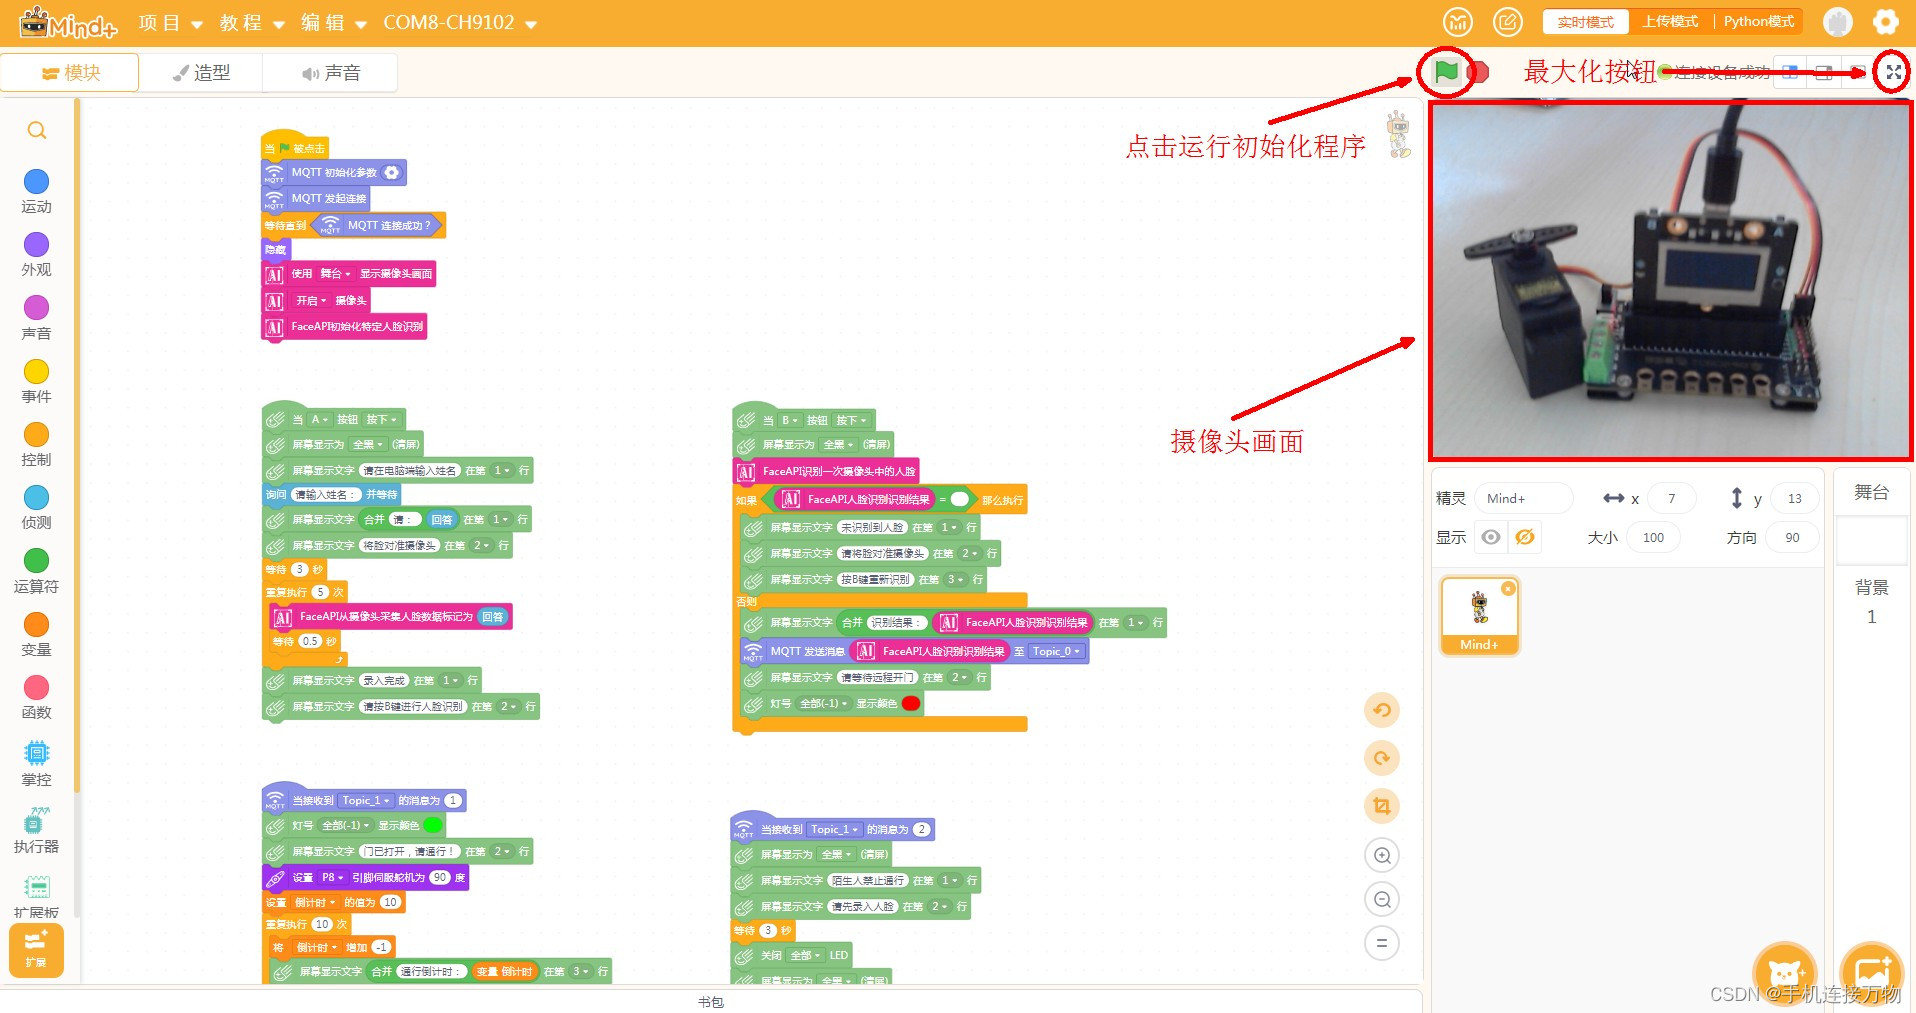Image resolution: width=1916 pixels, height=1013 pixels.
Task: Open the COM8-CH9102 port dropdown
Action: [x=460, y=23]
